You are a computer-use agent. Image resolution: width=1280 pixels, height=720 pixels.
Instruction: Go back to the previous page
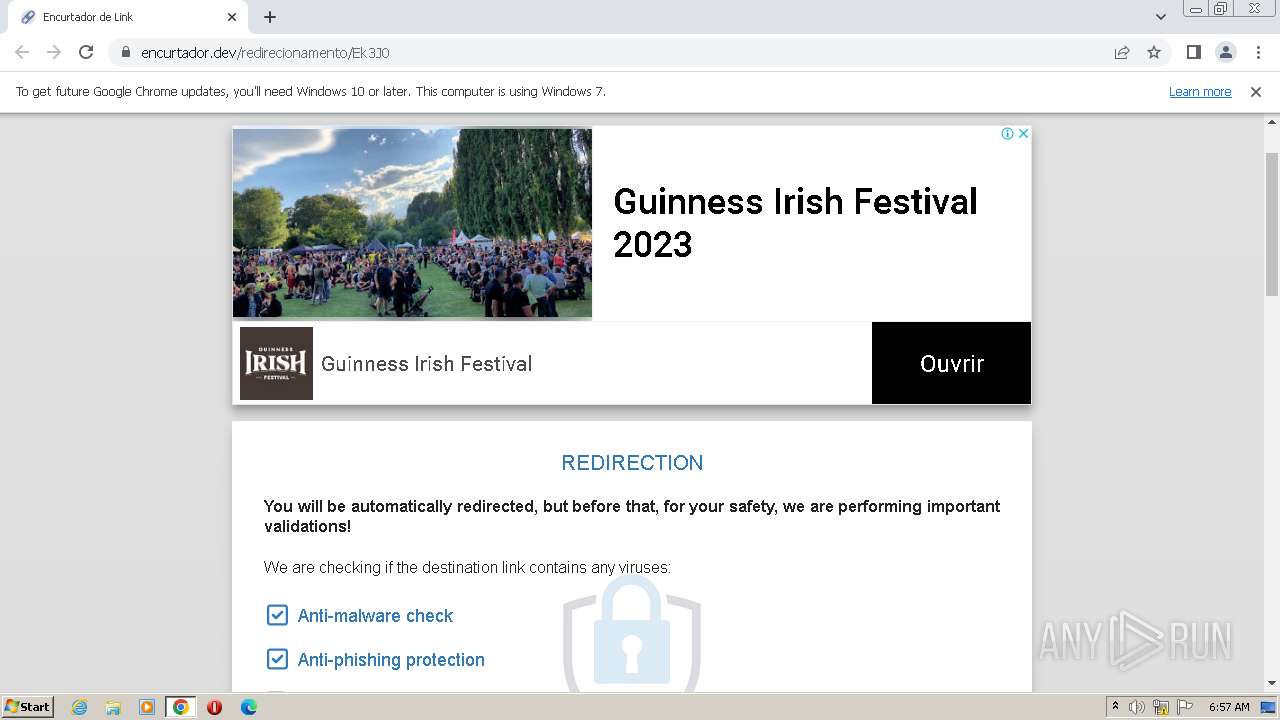point(22,52)
